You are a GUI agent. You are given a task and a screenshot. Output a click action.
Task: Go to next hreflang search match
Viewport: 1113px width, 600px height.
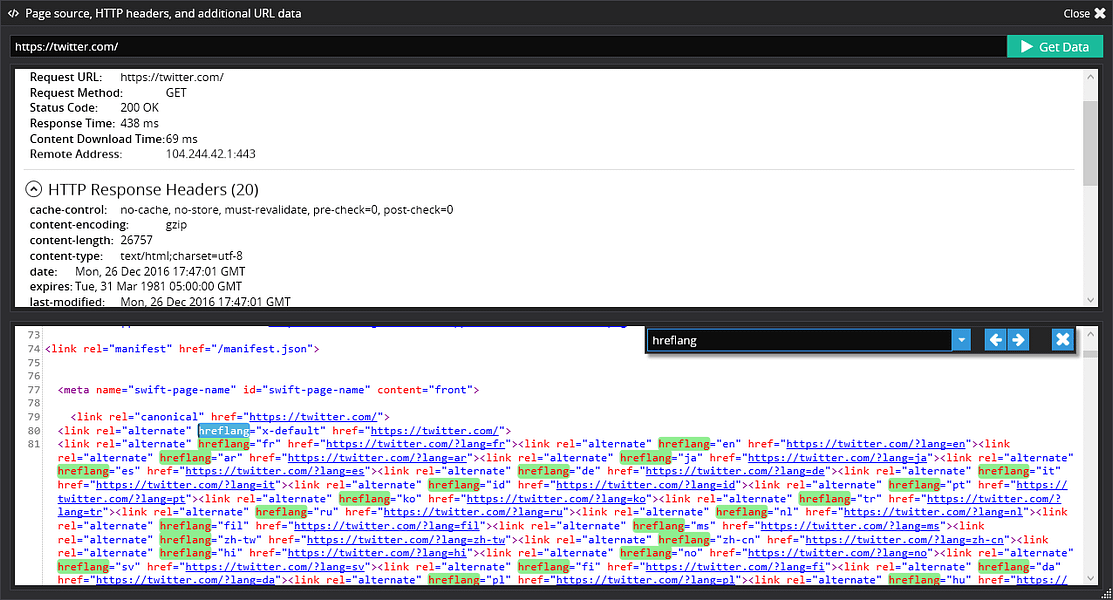[1018, 340]
